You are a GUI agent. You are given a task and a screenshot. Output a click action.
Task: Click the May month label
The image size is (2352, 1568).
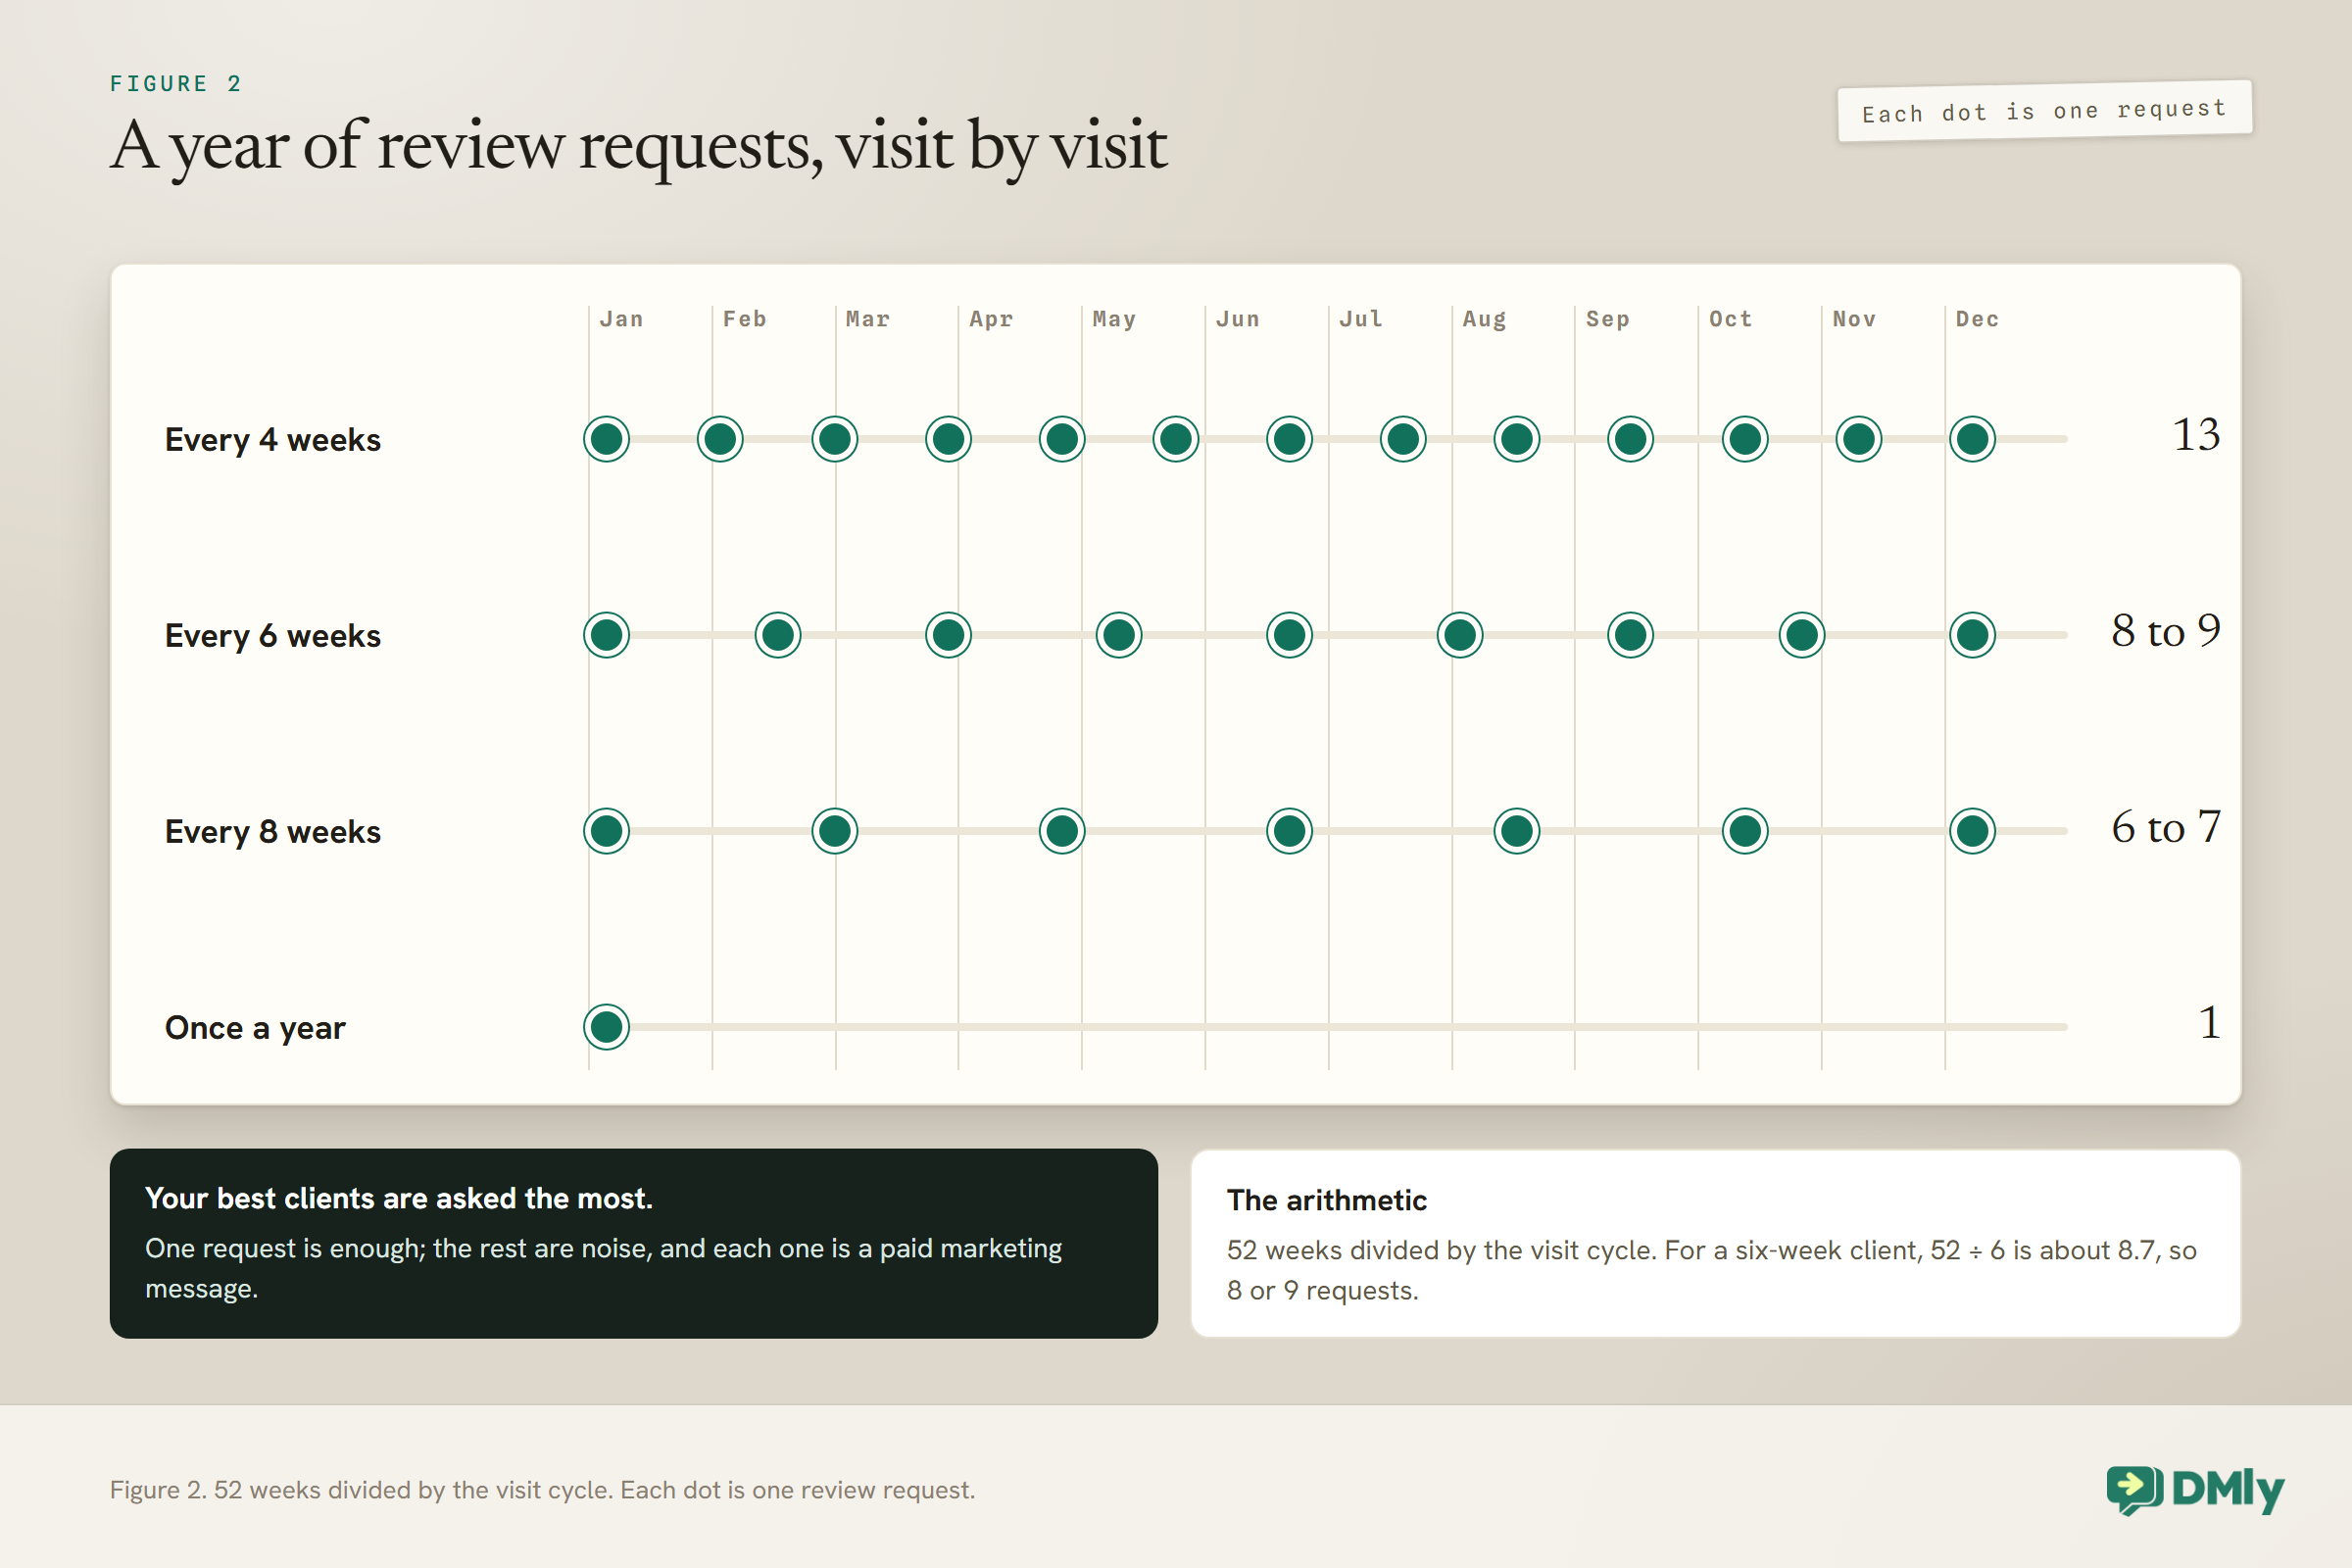(x=1114, y=319)
